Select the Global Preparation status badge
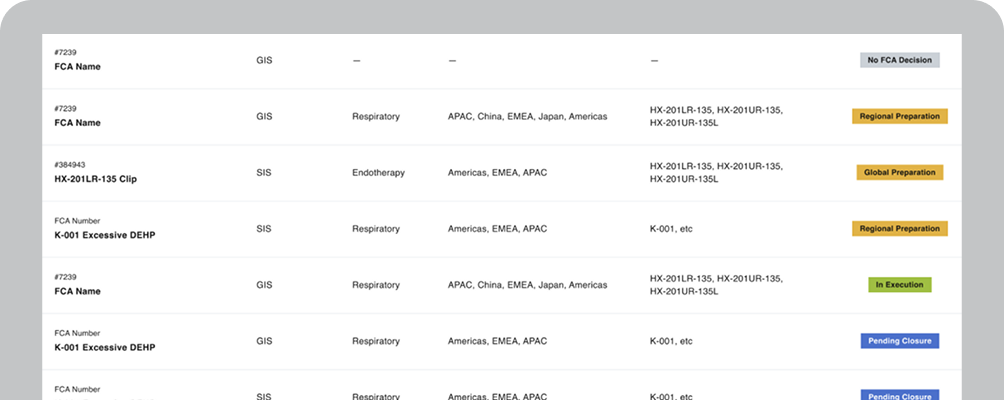 click(x=899, y=172)
